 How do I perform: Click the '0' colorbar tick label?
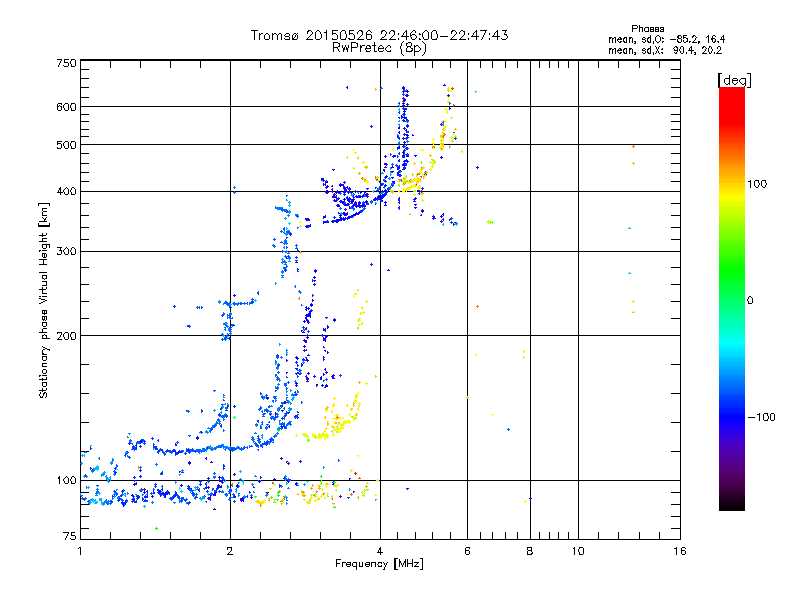pos(750,301)
